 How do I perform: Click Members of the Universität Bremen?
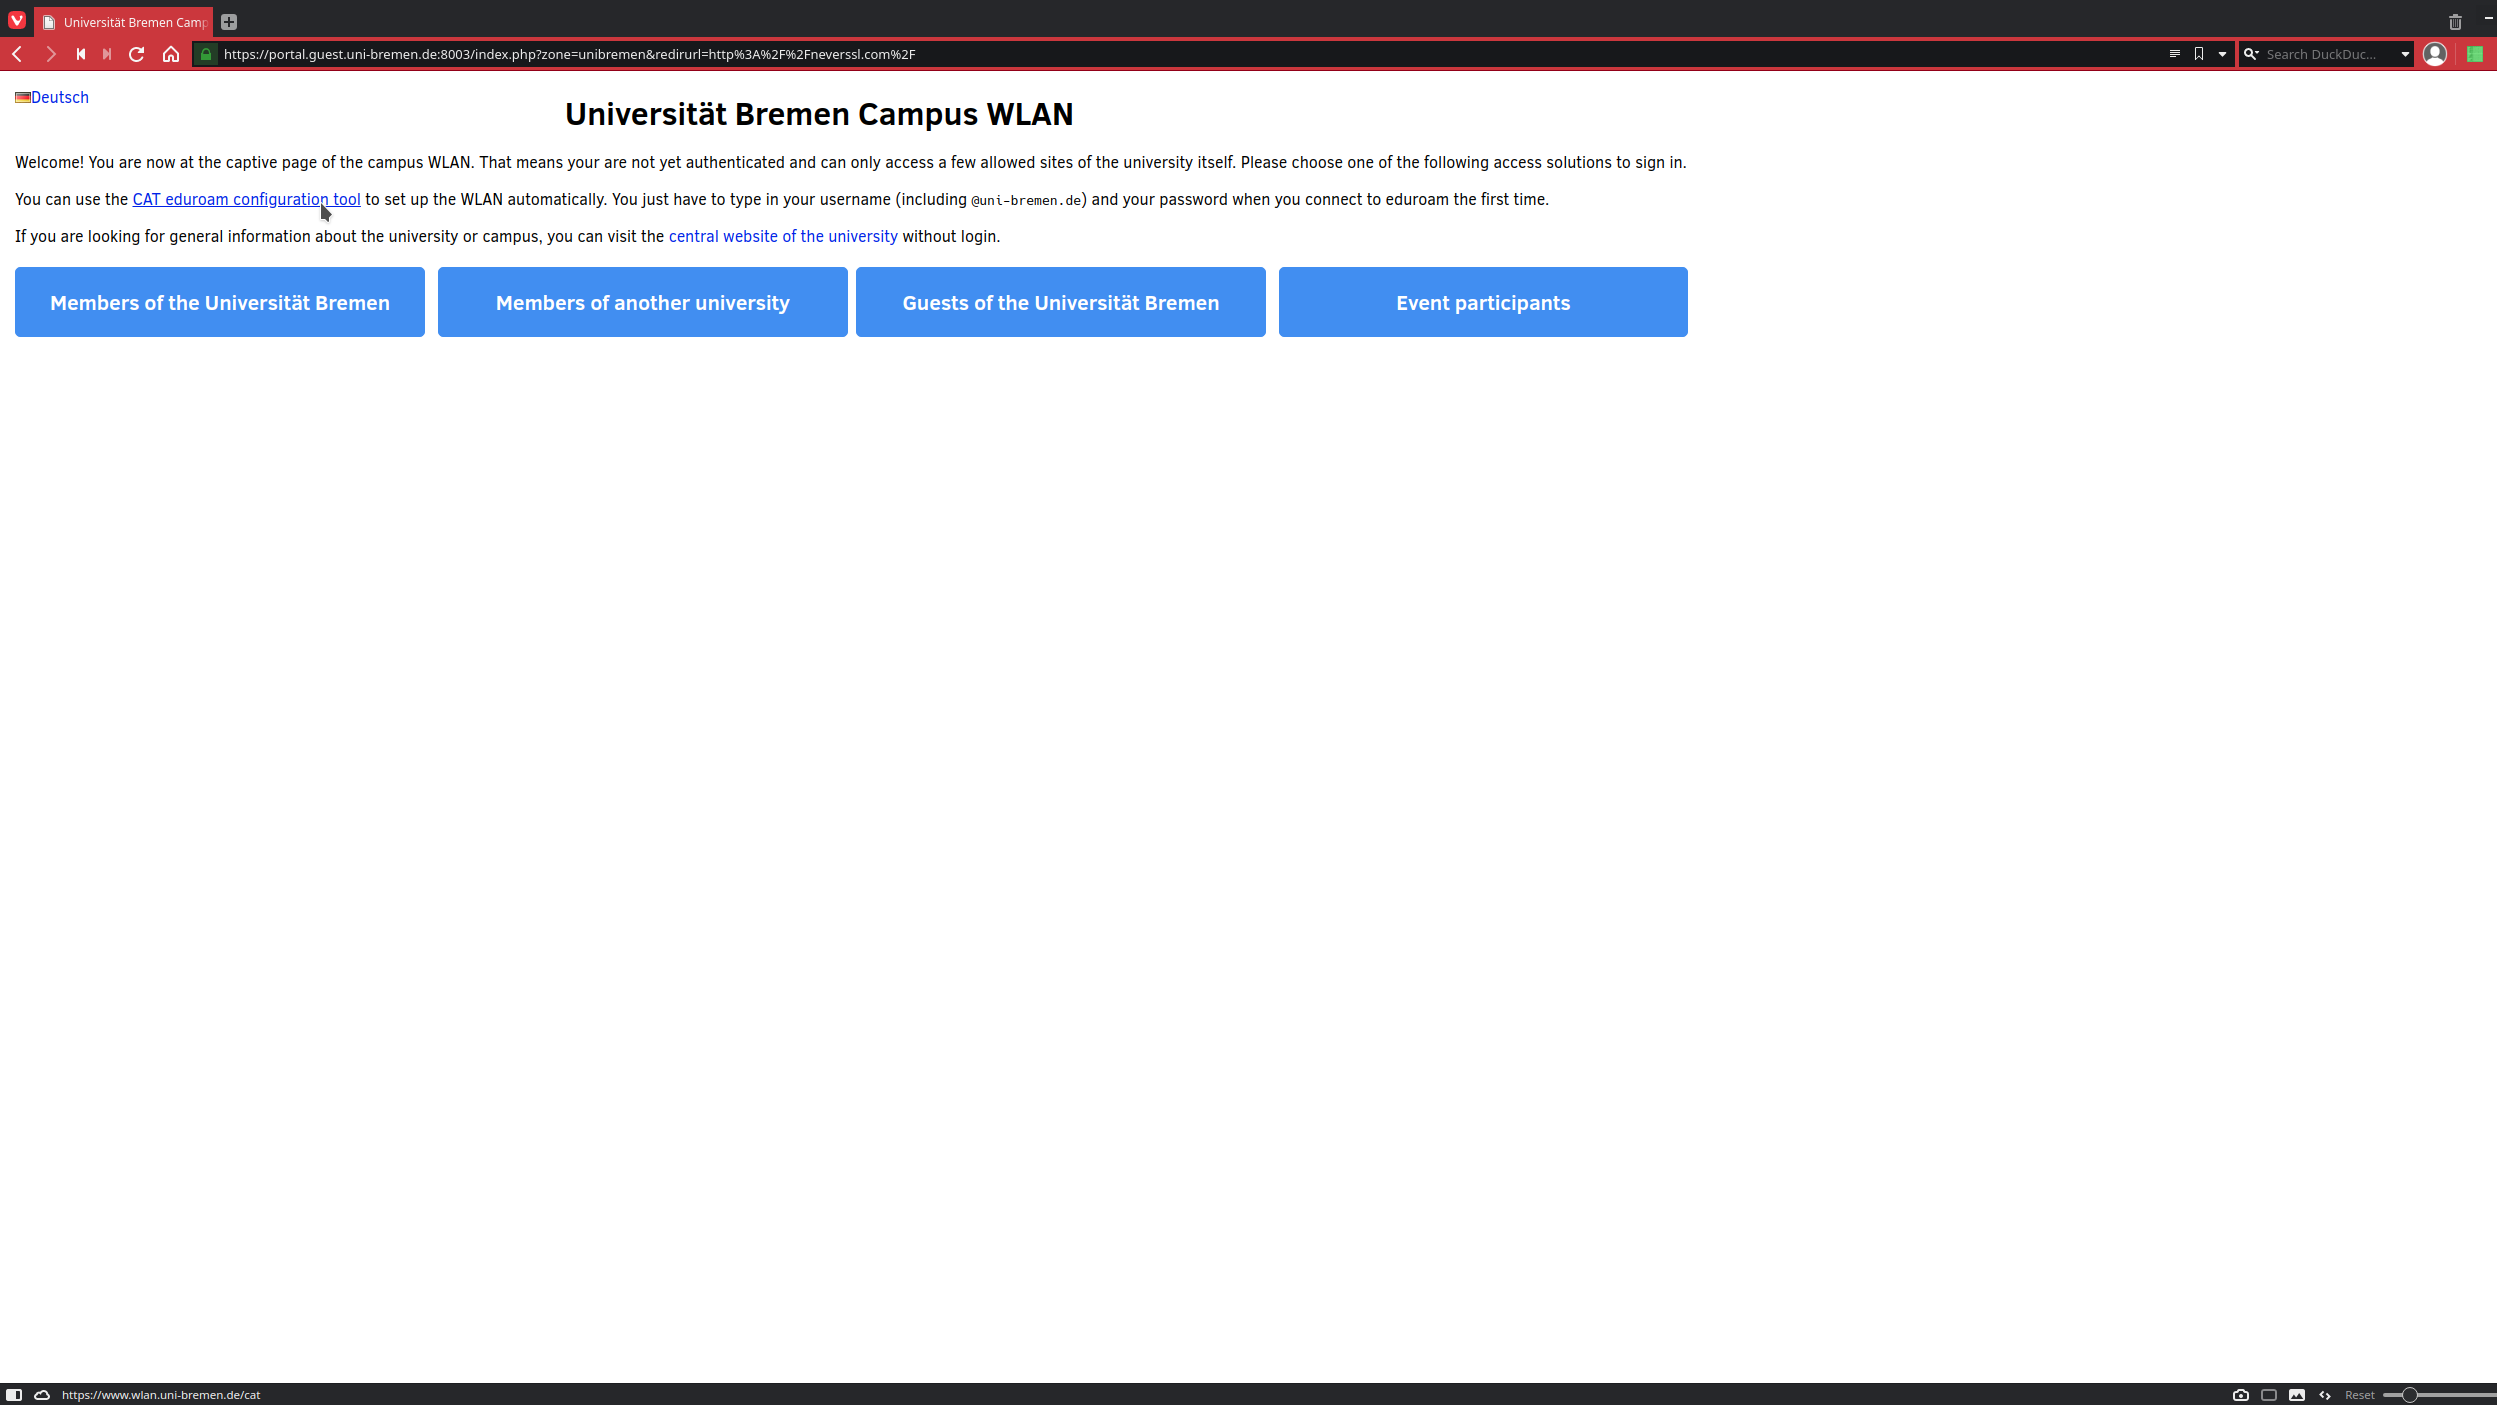click(220, 302)
